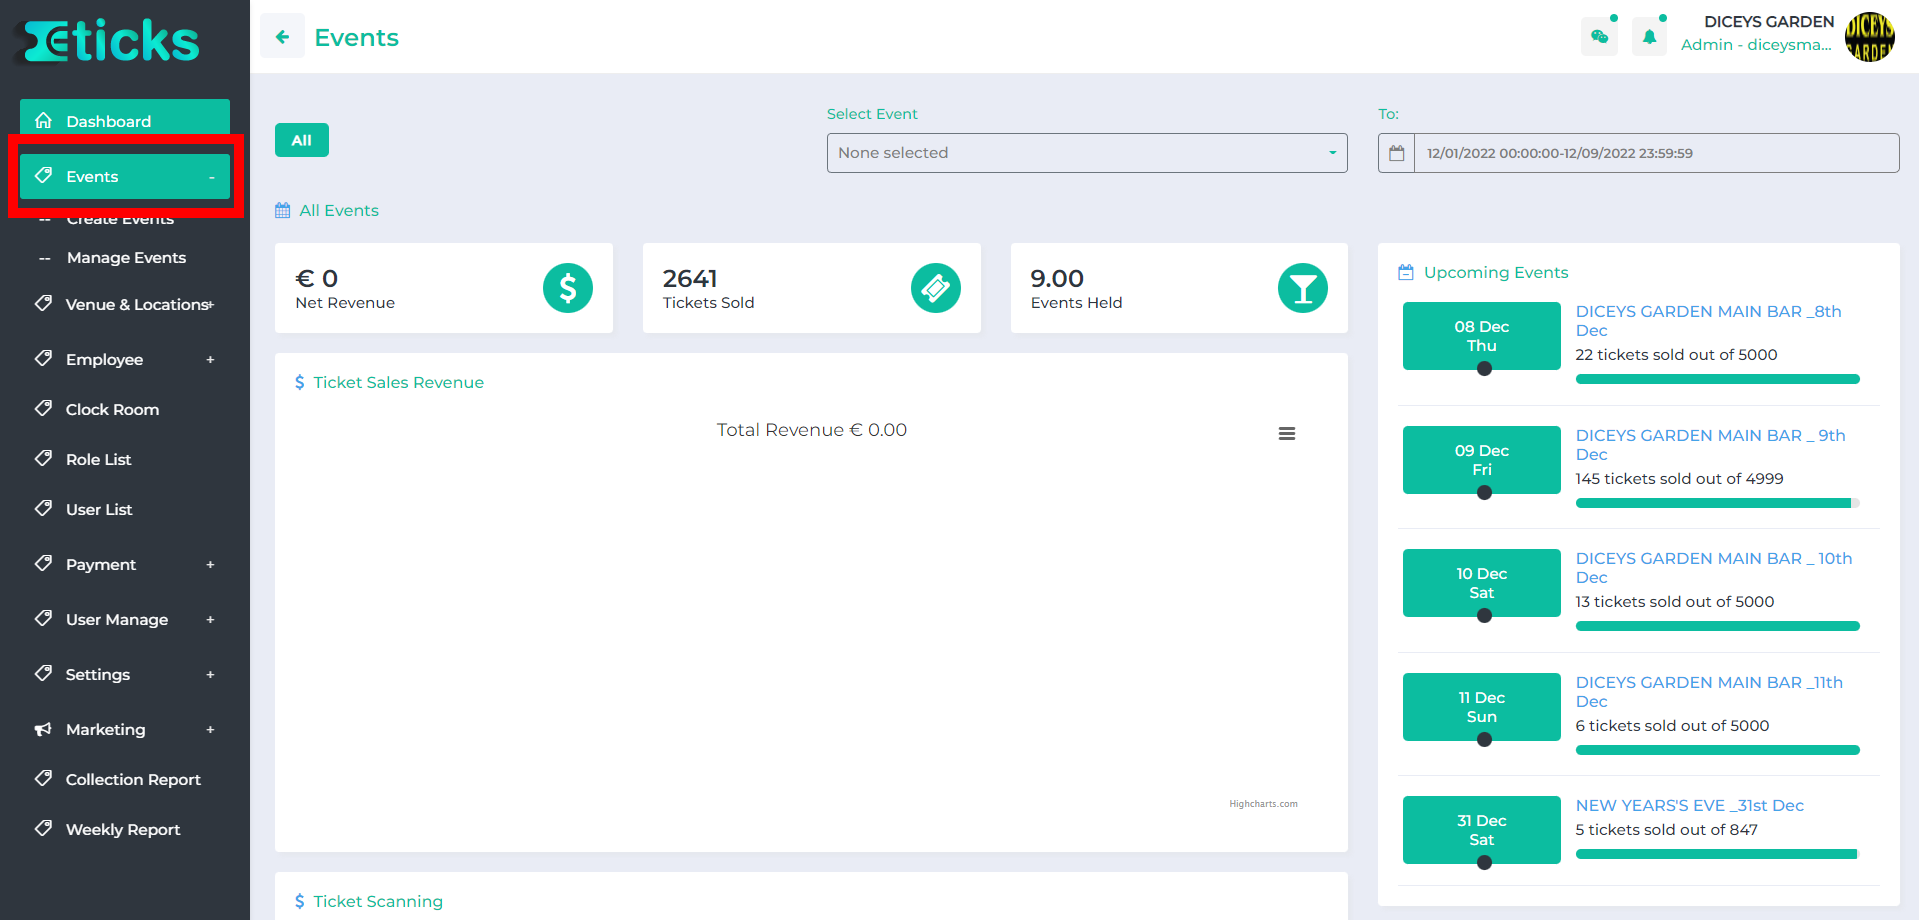Click progress bar for 9th Dec event
This screenshot has height=920, width=1920.
click(1717, 503)
